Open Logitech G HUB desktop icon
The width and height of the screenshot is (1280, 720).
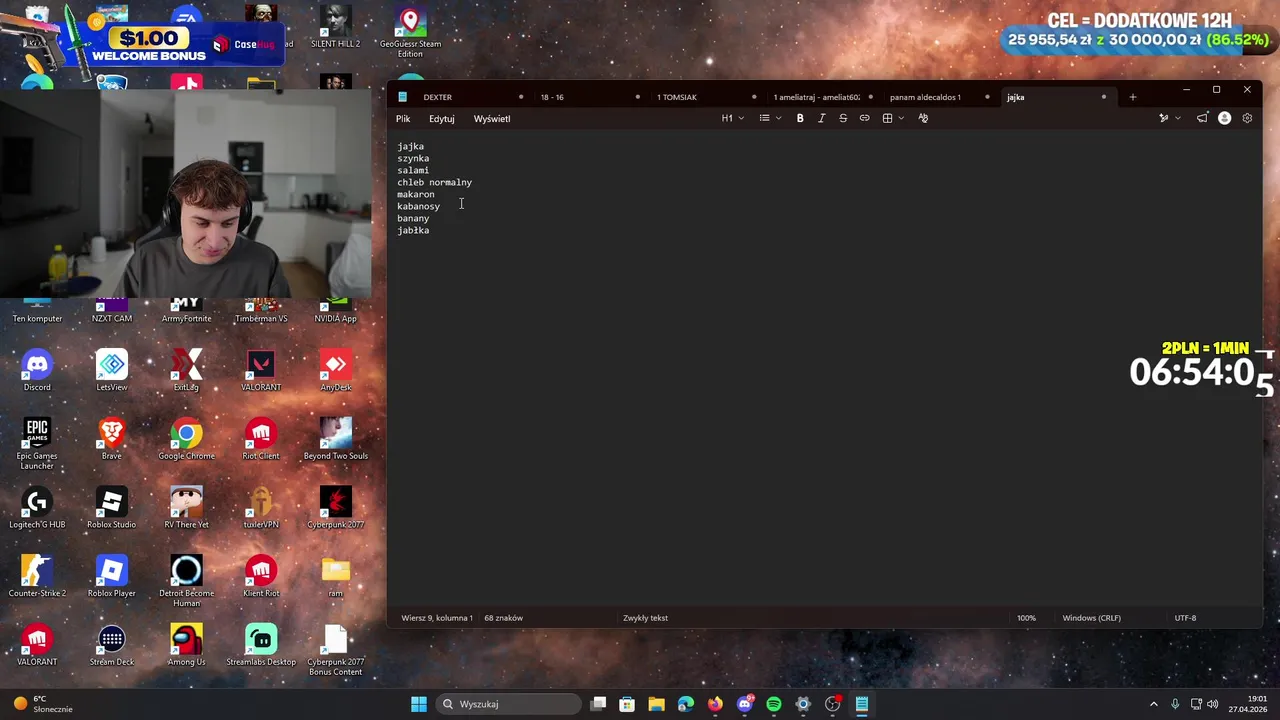[x=37, y=508]
